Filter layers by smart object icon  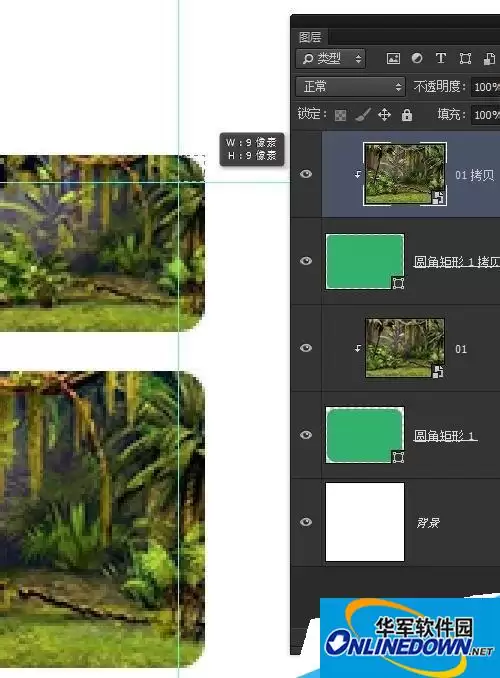tap(489, 58)
